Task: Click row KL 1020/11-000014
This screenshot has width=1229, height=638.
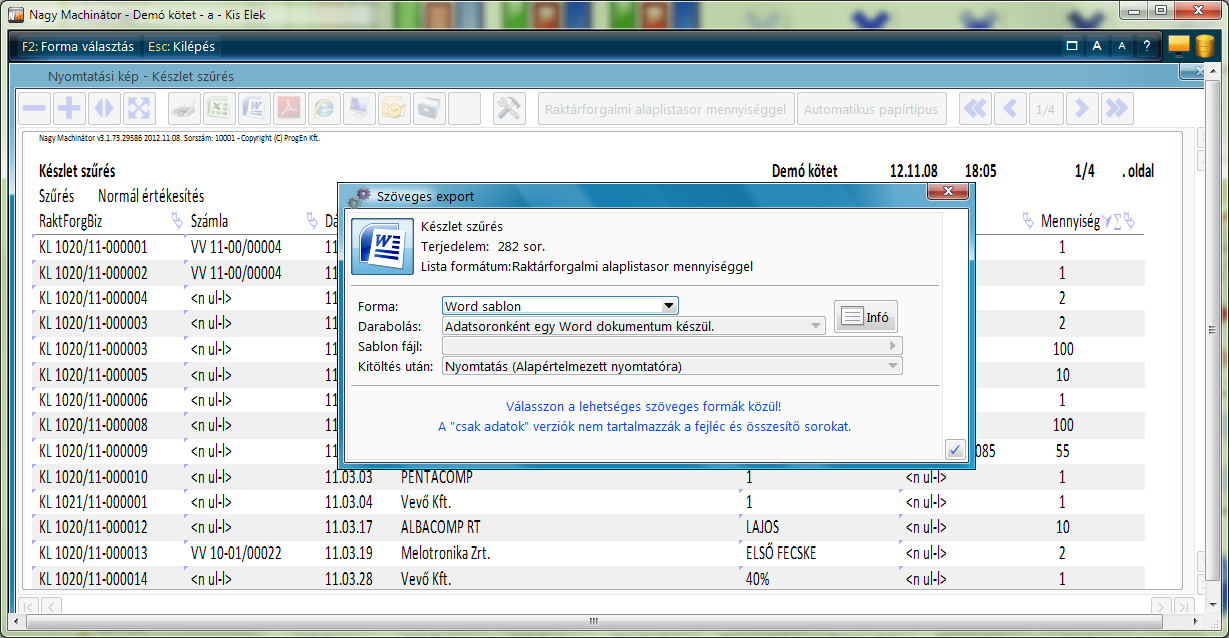Action: tap(590, 578)
